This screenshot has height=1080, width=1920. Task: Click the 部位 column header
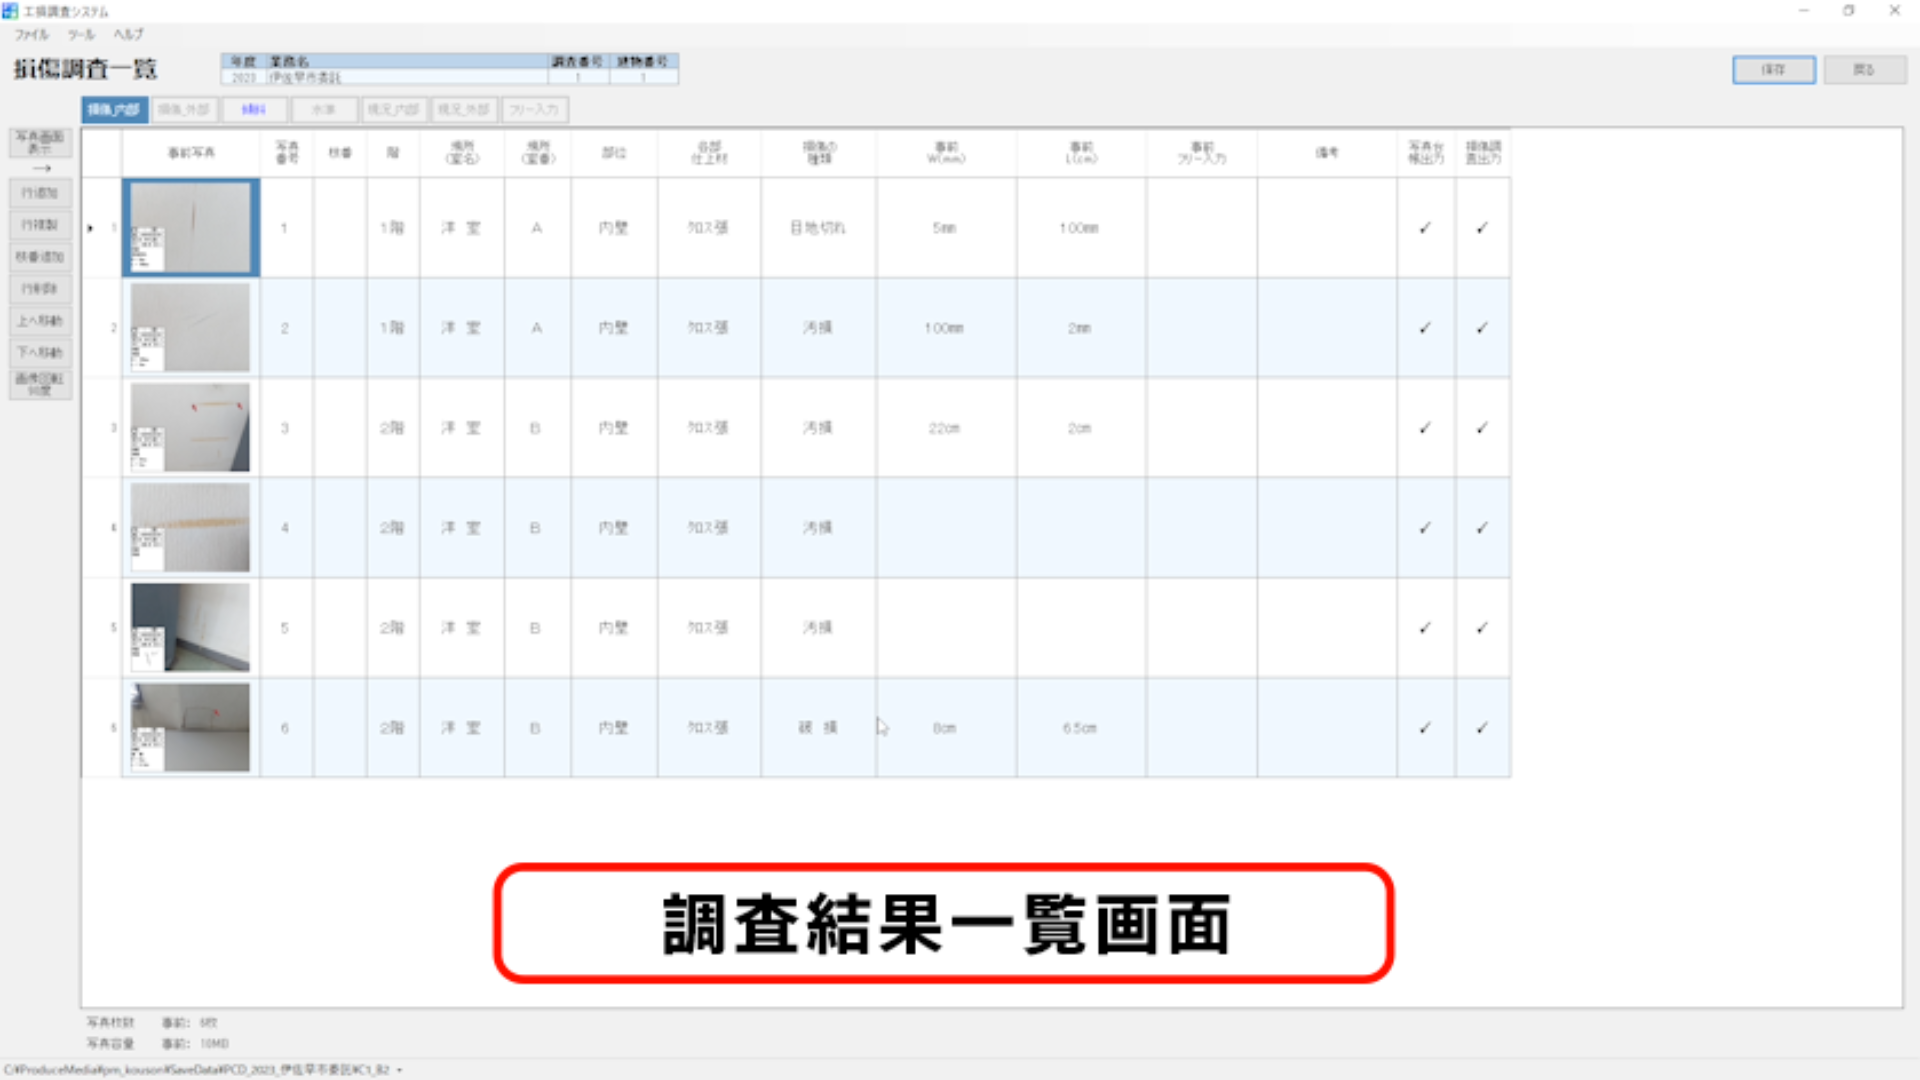pos(614,153)
